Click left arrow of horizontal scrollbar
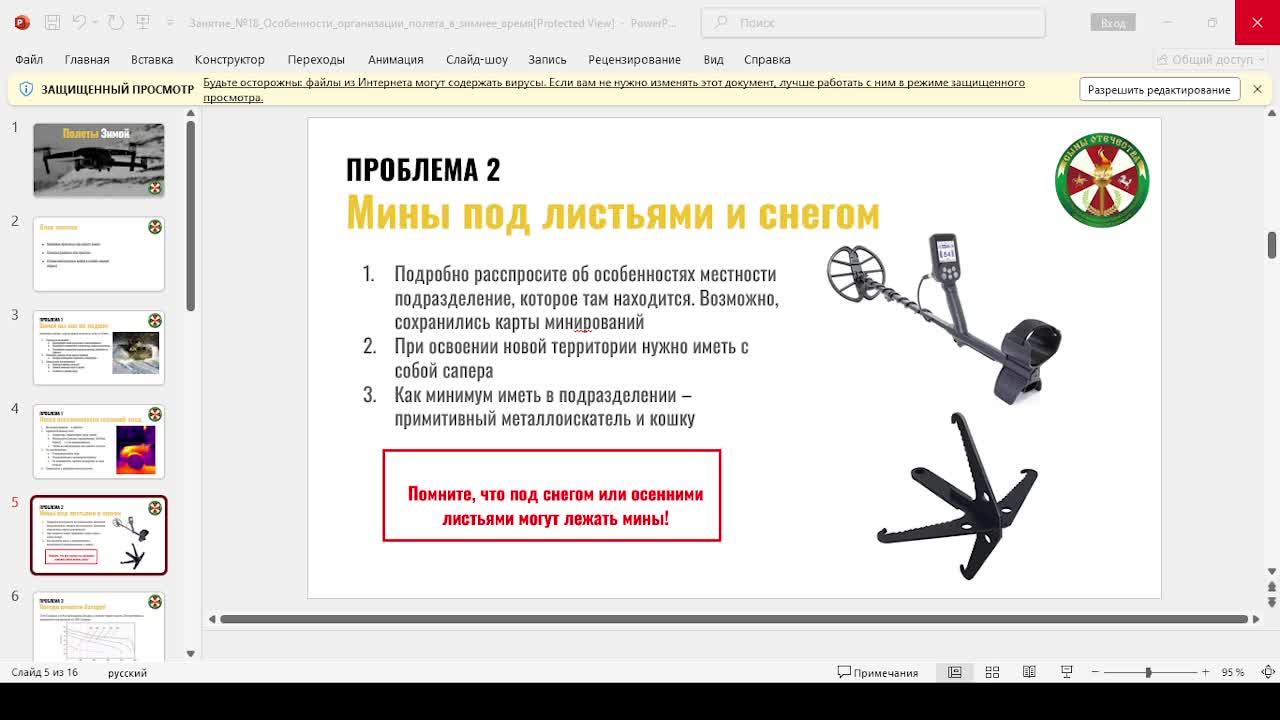The width and height of the screenshot is (1280, 720). click(x=212, y=619)
